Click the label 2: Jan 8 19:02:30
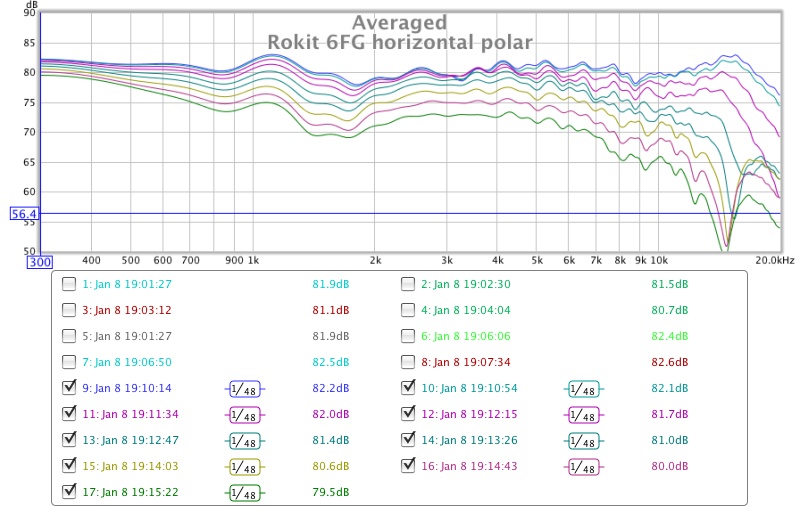 [466, 284]
